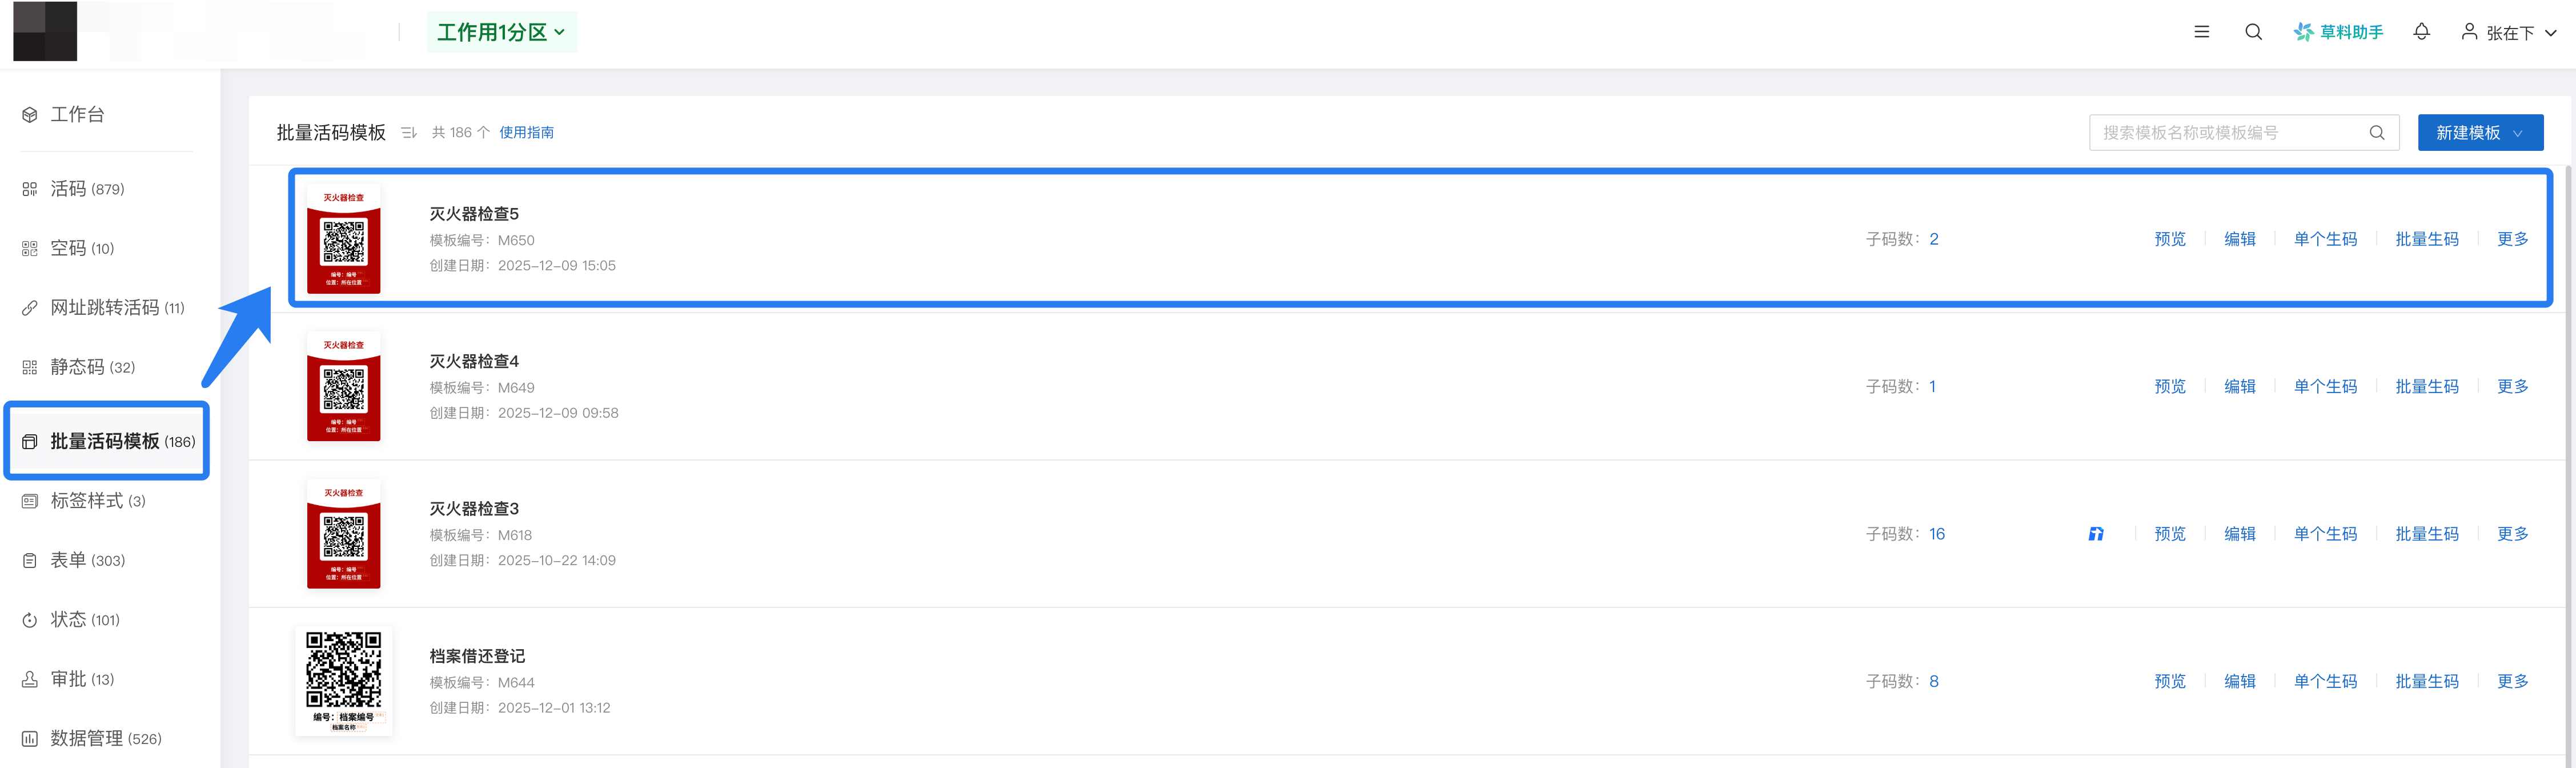Open the notifications bell
2576x768 pixels.
coord(2421,32)
